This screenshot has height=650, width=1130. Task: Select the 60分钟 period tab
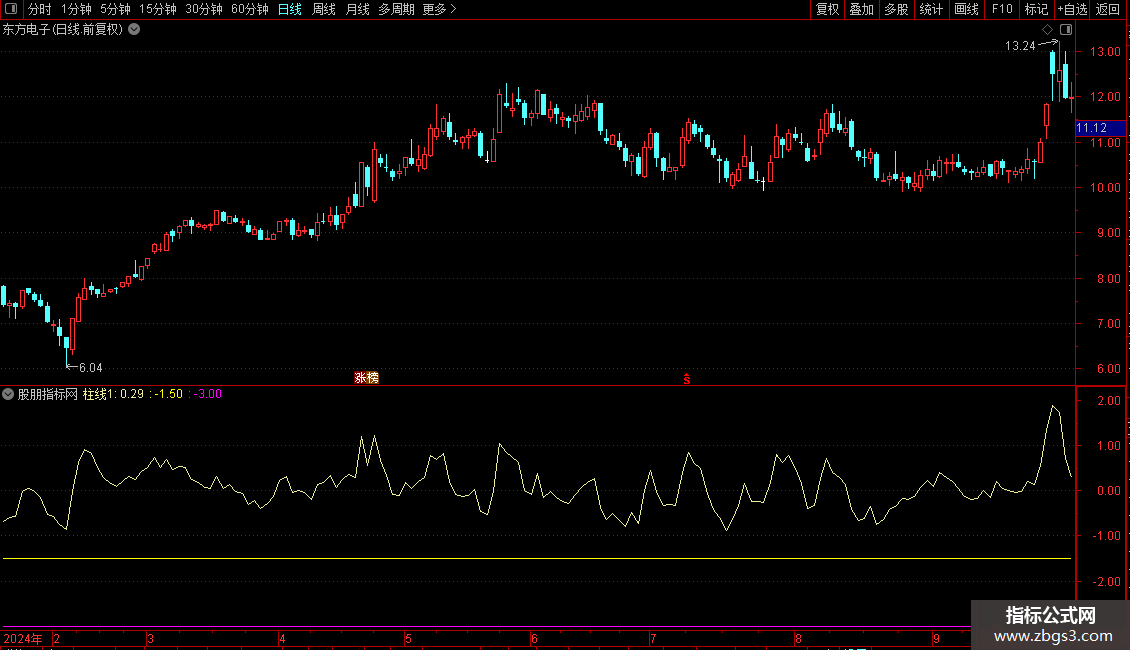250,9
